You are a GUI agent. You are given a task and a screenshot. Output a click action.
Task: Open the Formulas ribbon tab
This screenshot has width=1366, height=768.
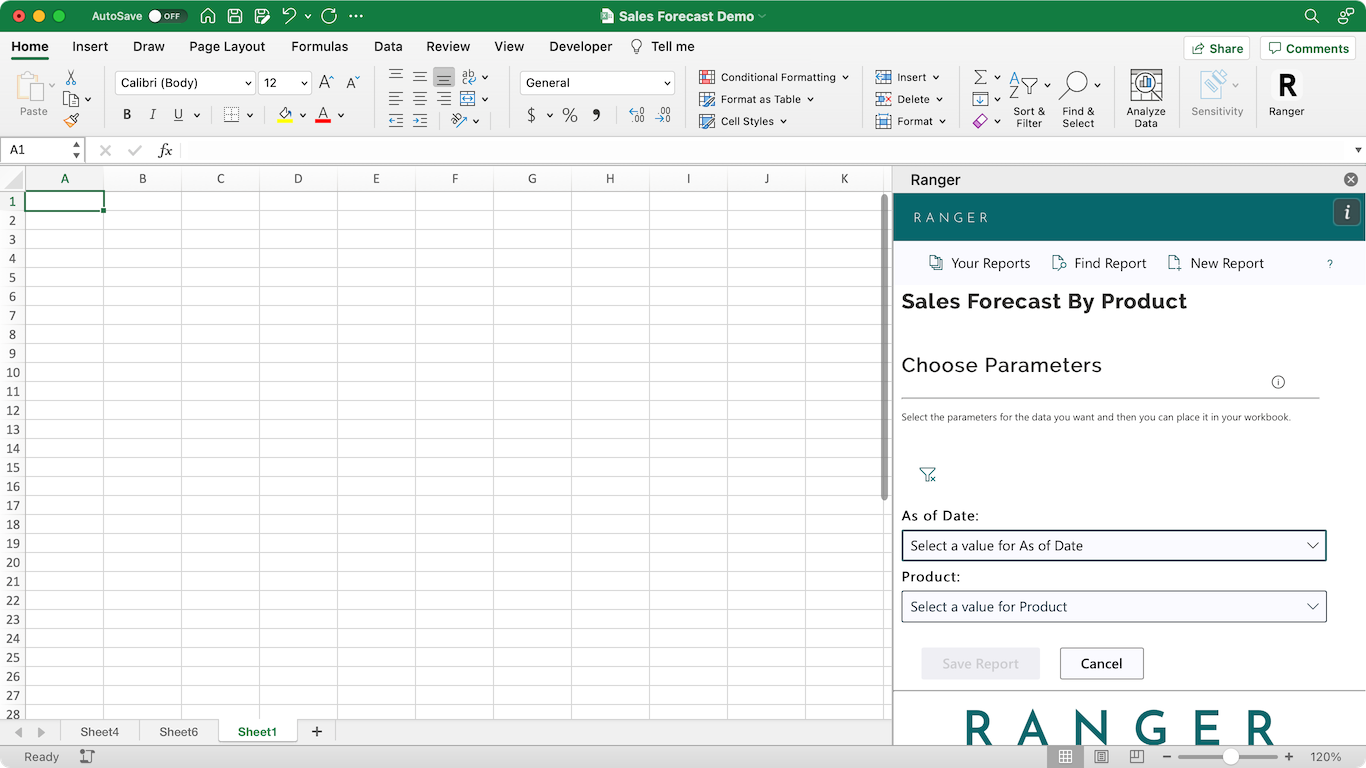point(320,46)
